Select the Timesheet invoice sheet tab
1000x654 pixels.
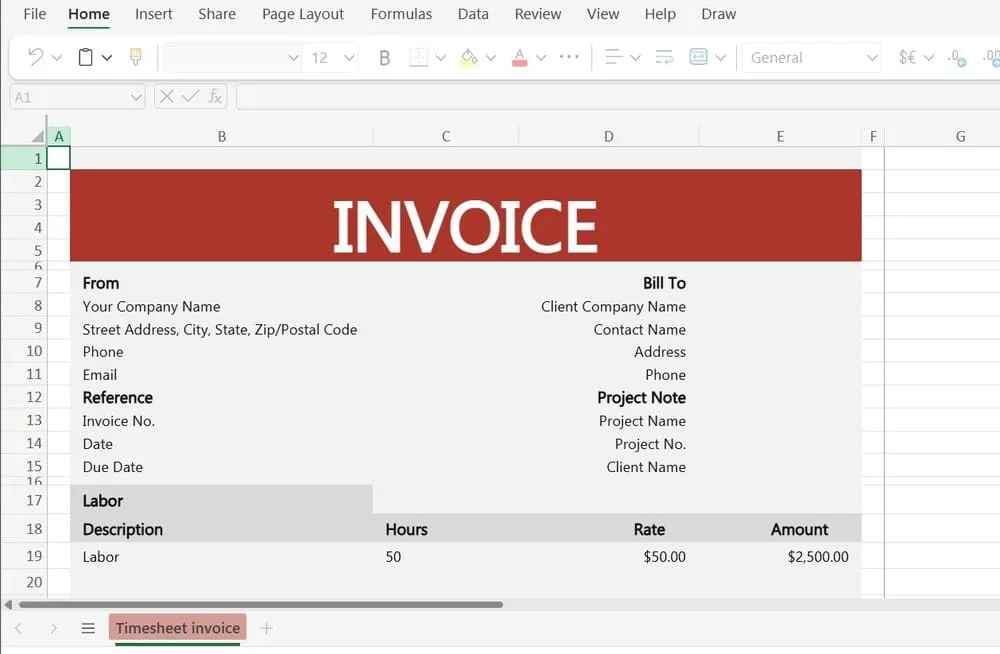(177, 628)
